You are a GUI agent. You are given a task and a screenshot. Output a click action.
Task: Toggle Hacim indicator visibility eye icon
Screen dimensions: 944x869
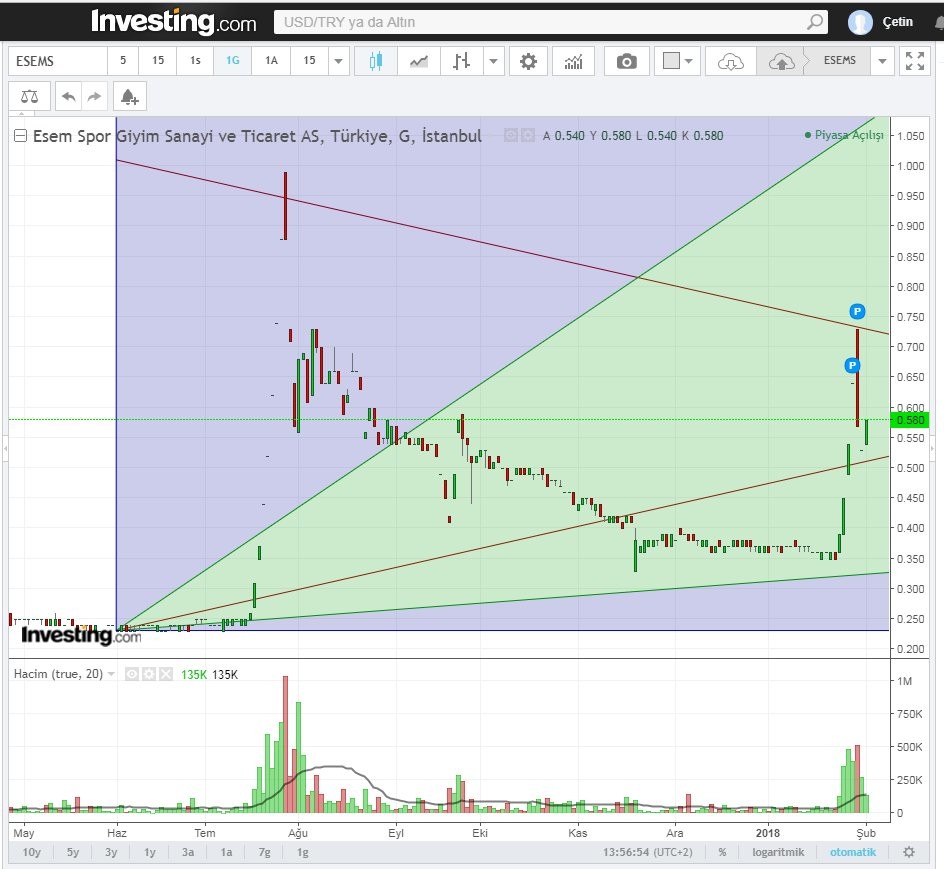(132, 674)
